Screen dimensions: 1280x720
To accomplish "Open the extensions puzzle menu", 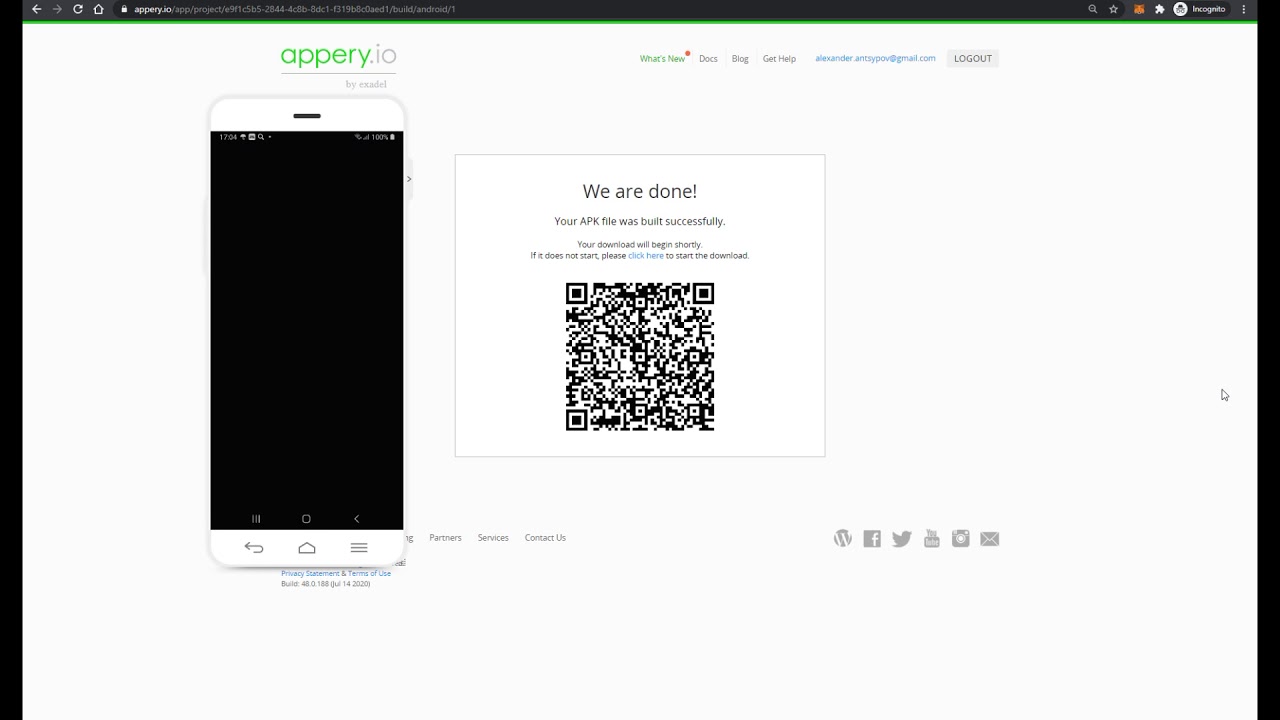I will tap(1159, 9).
